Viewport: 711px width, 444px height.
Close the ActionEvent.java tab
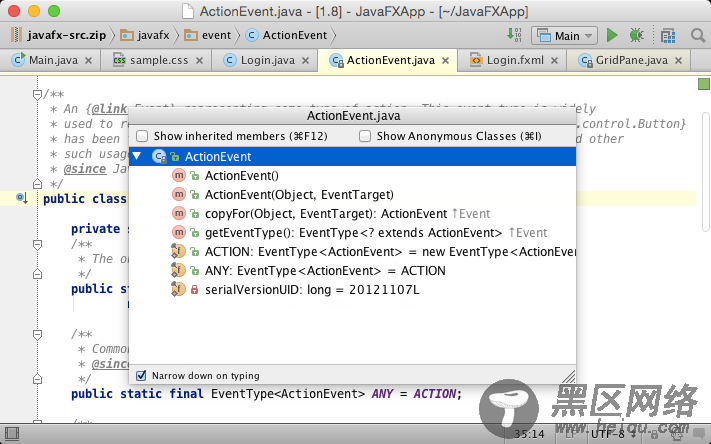click(446, 60)
